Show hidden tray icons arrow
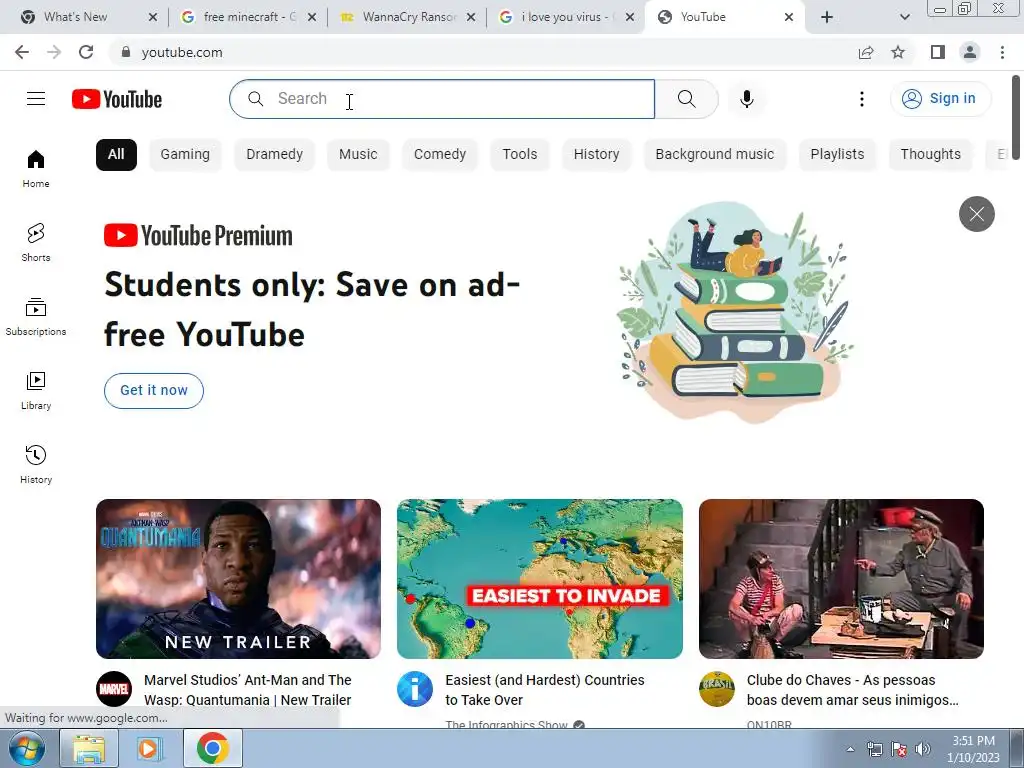 coord(850,749)
